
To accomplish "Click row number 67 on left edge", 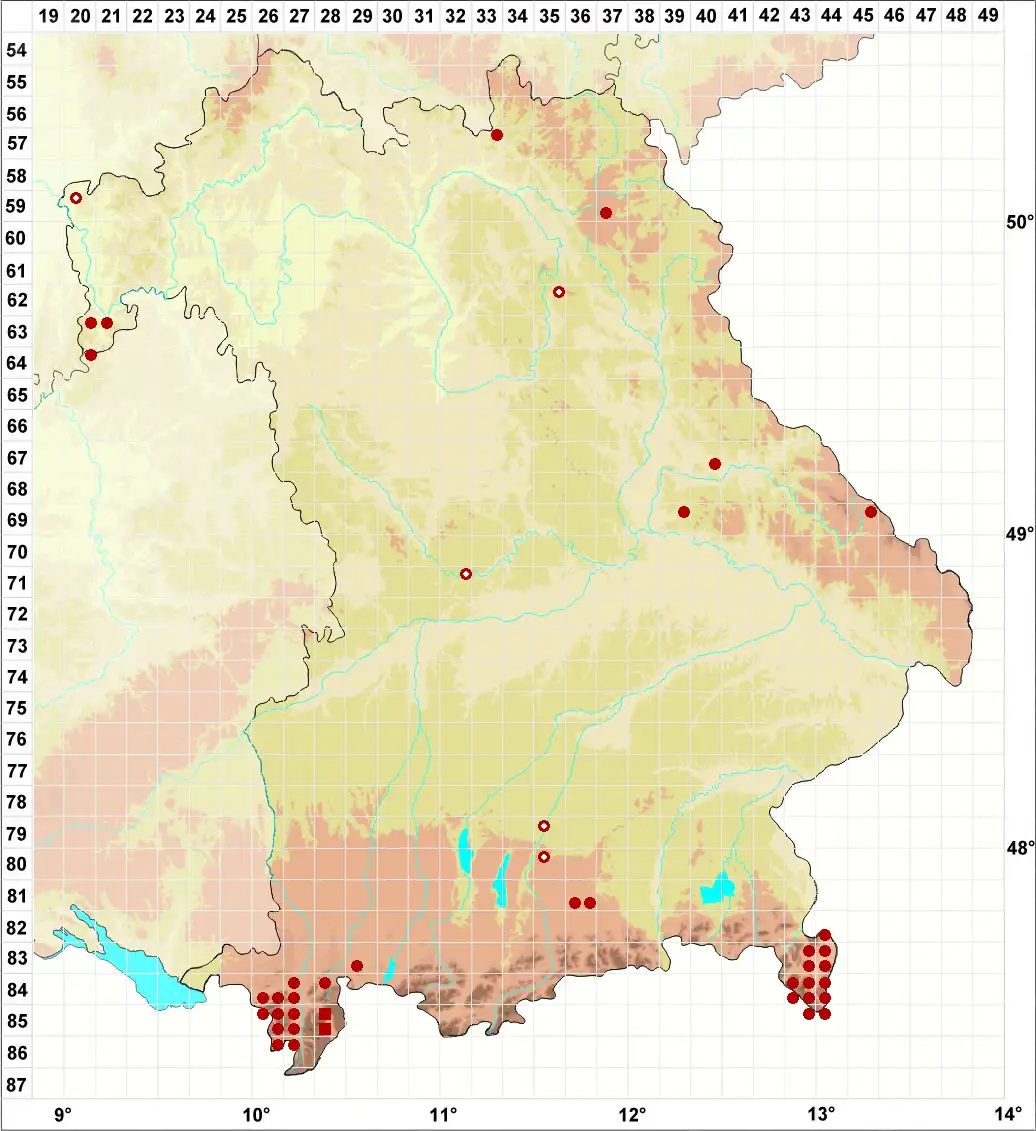I will [16, 458].
